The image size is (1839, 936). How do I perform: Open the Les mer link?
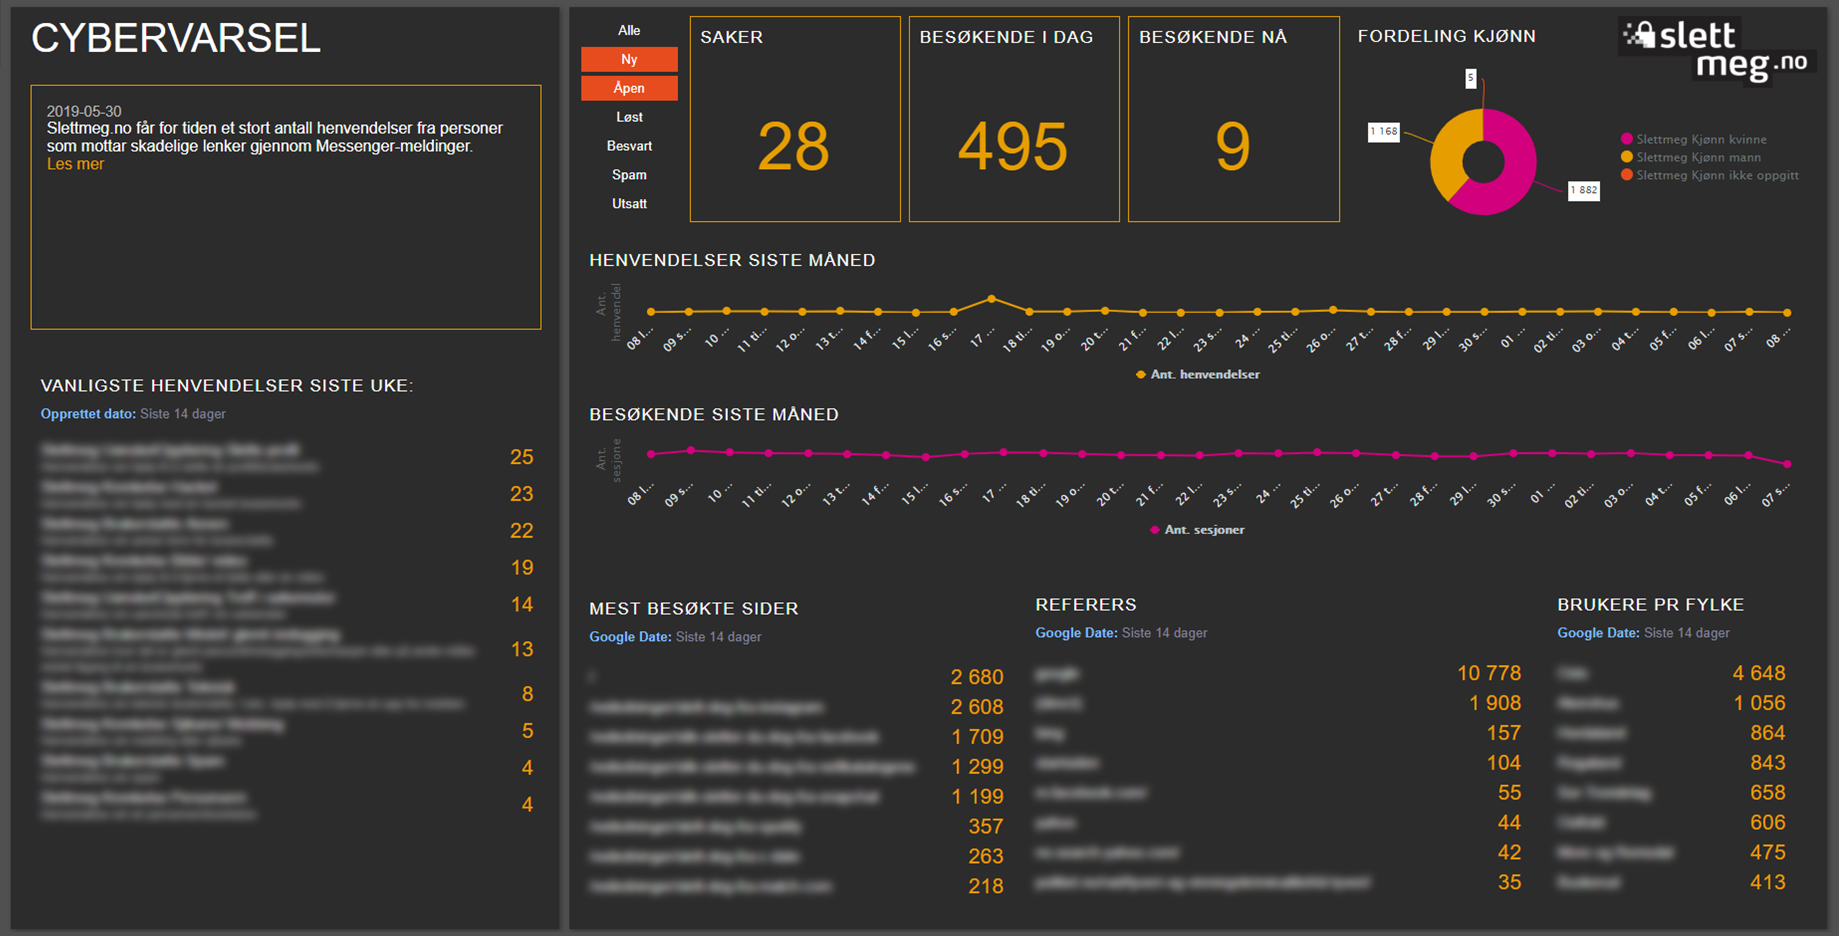tap(75, 164)
